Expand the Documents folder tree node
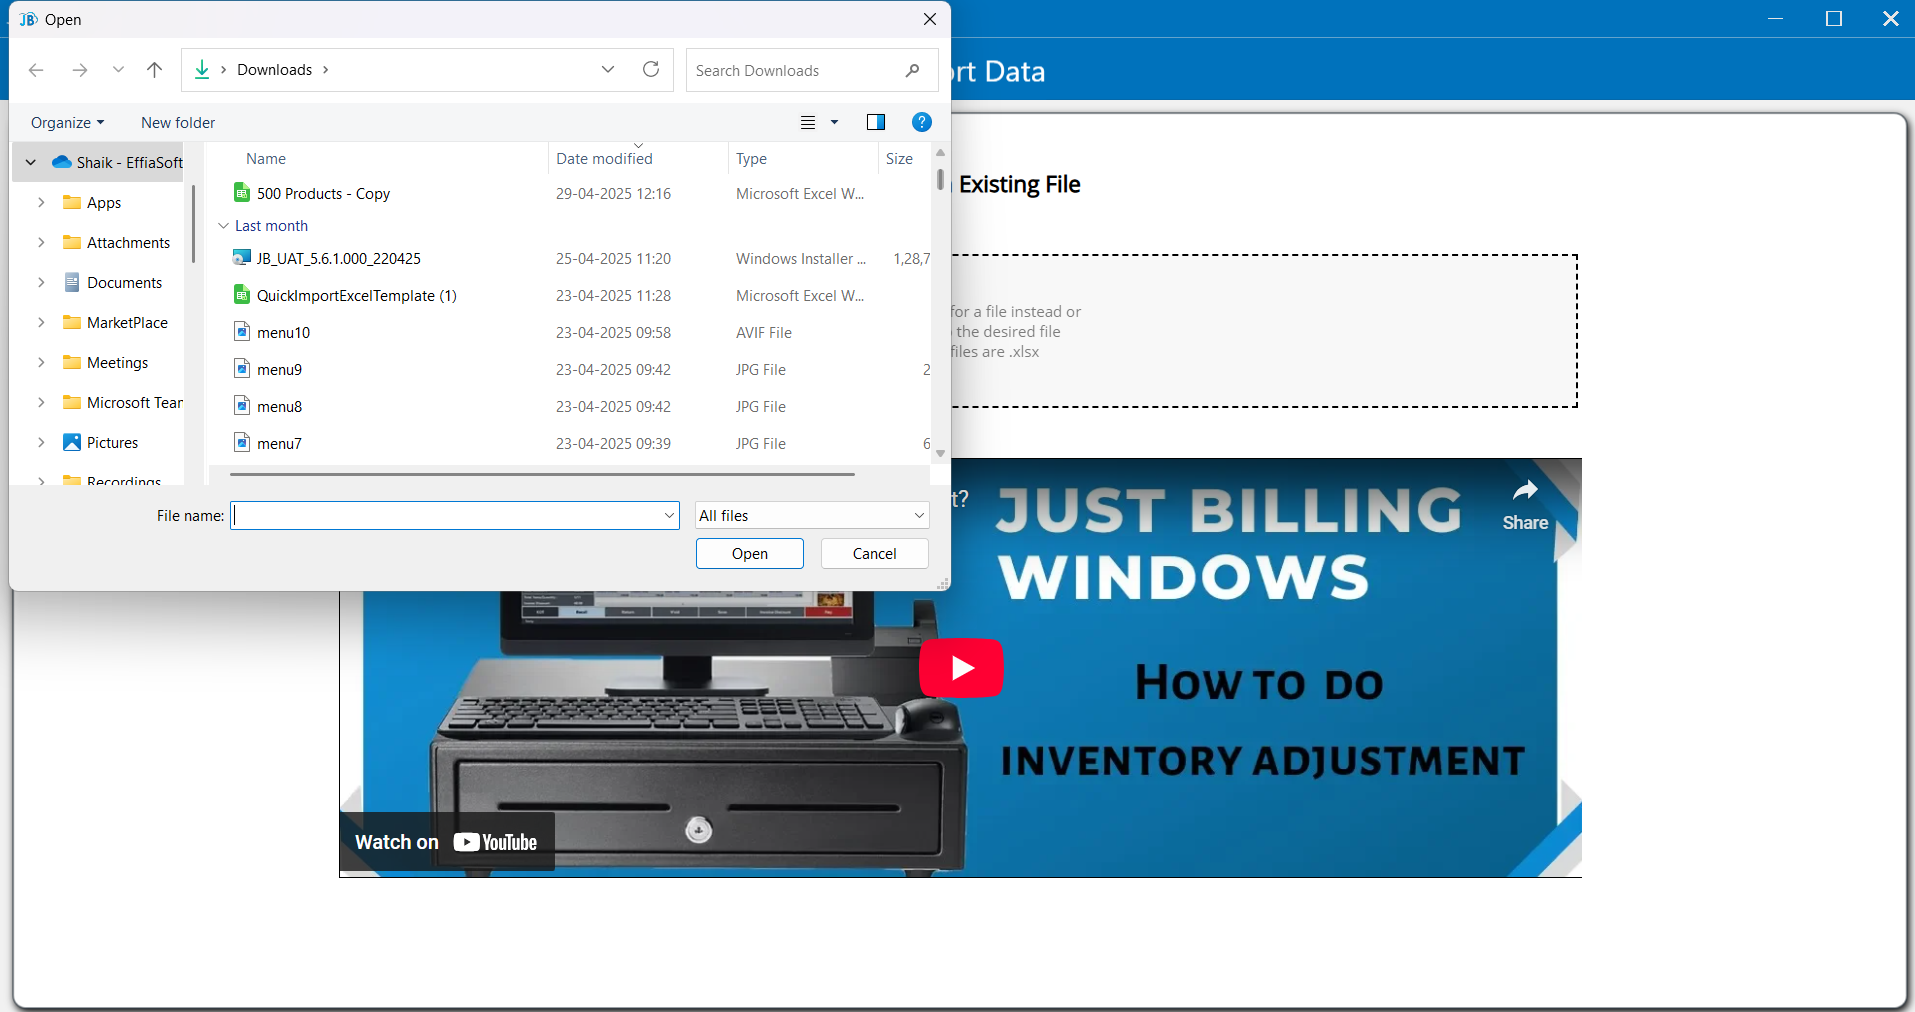Screen dimensions: 1915x1012 (41, 283)
